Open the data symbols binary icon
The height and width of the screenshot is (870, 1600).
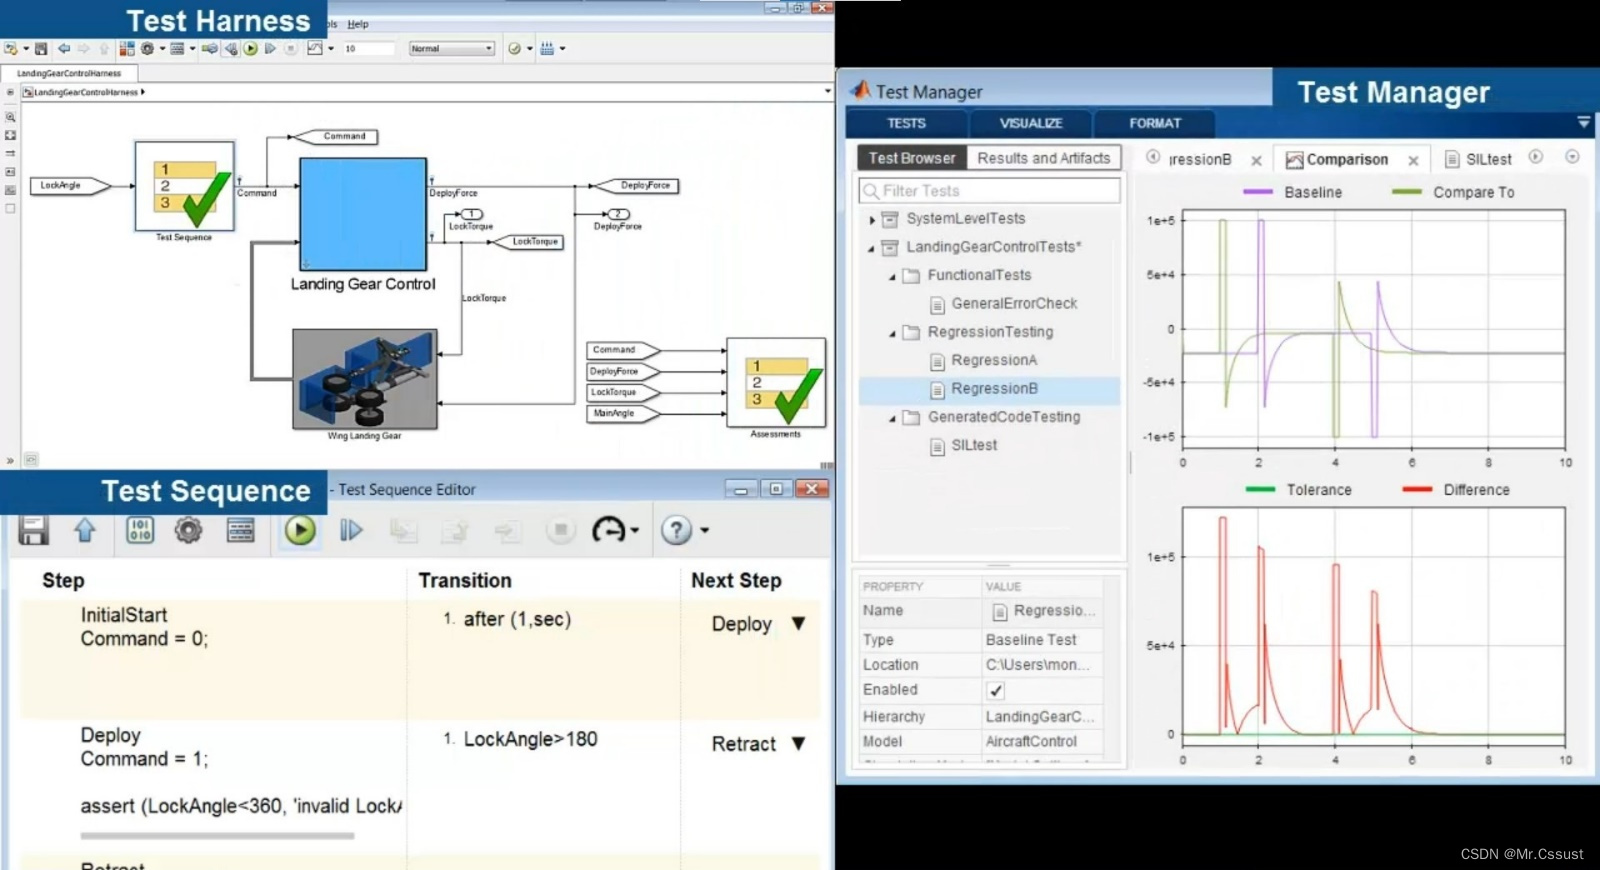(140, 530)
